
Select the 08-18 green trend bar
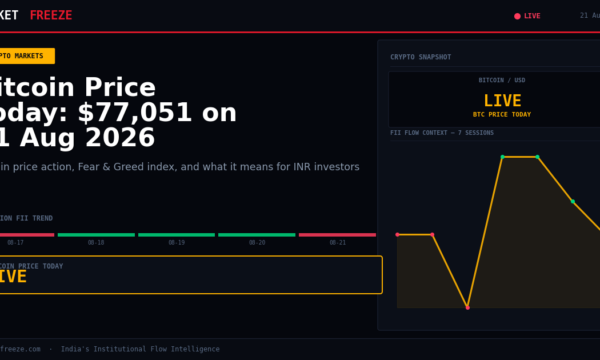pyautogui.click(x=96, y=235)
